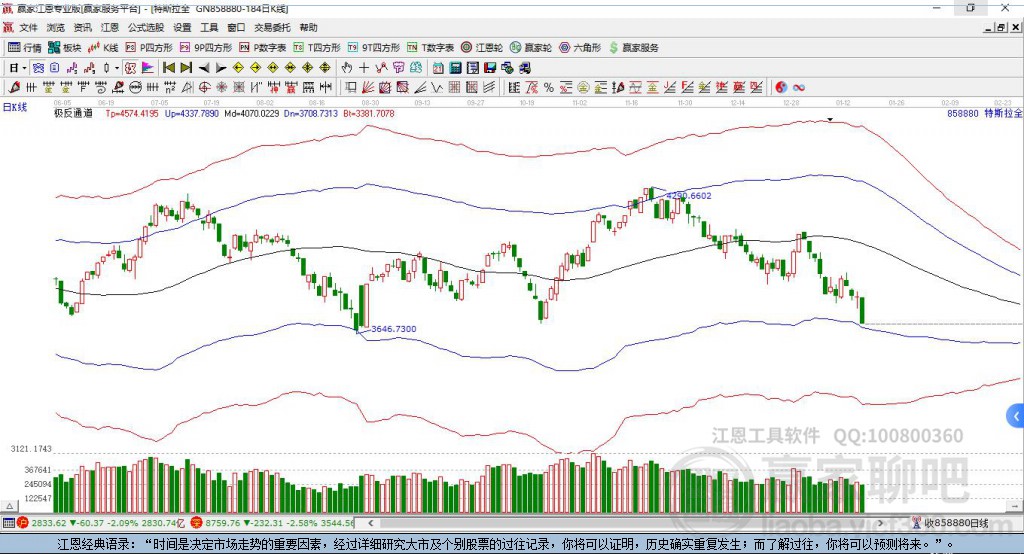Image resolution: width=1024 pixels, height=554 pixels.
Task: Open the 江恩 menu
Action: pos(110,27)
